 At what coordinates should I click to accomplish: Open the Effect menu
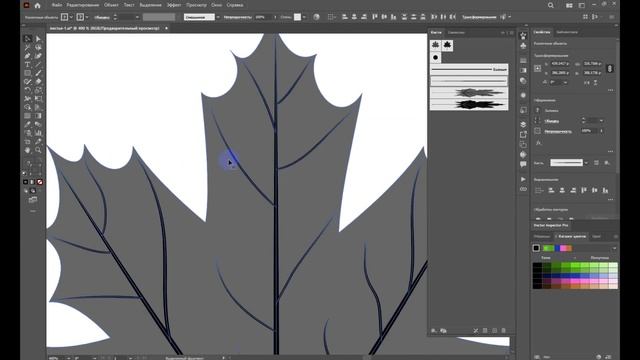(174, 5)
